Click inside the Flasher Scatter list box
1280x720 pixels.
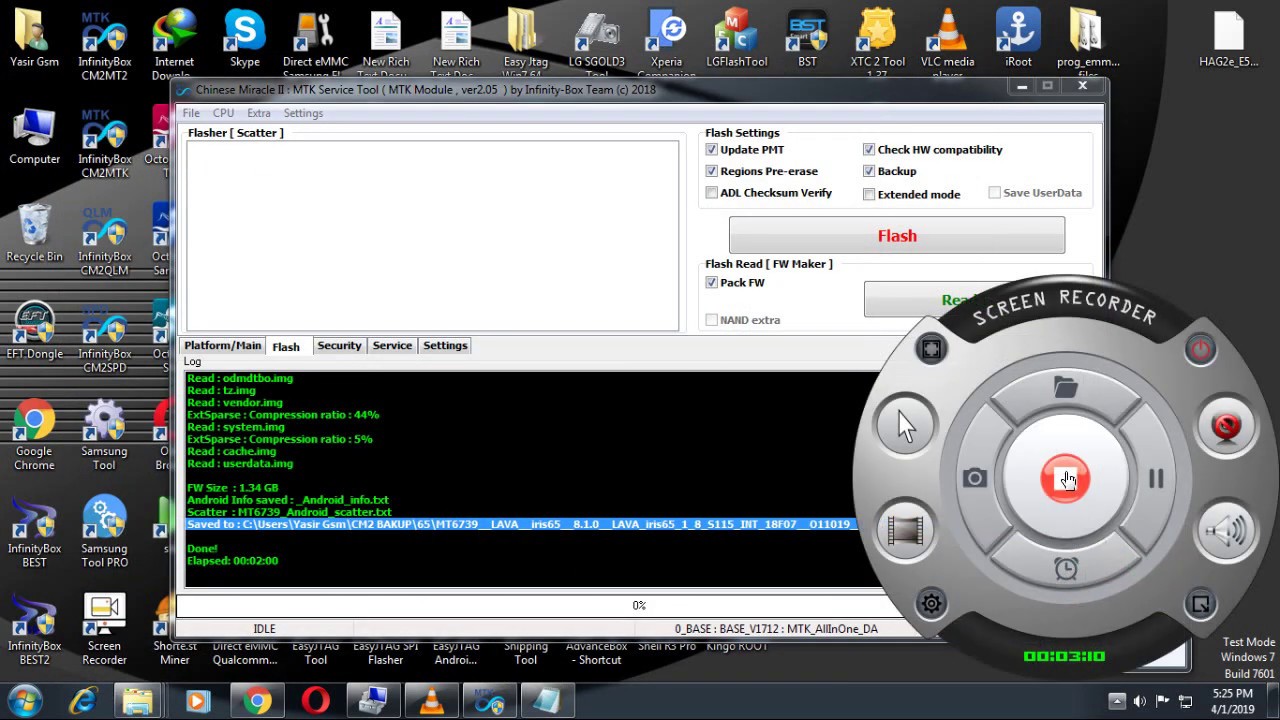click(x=432, y=236)
